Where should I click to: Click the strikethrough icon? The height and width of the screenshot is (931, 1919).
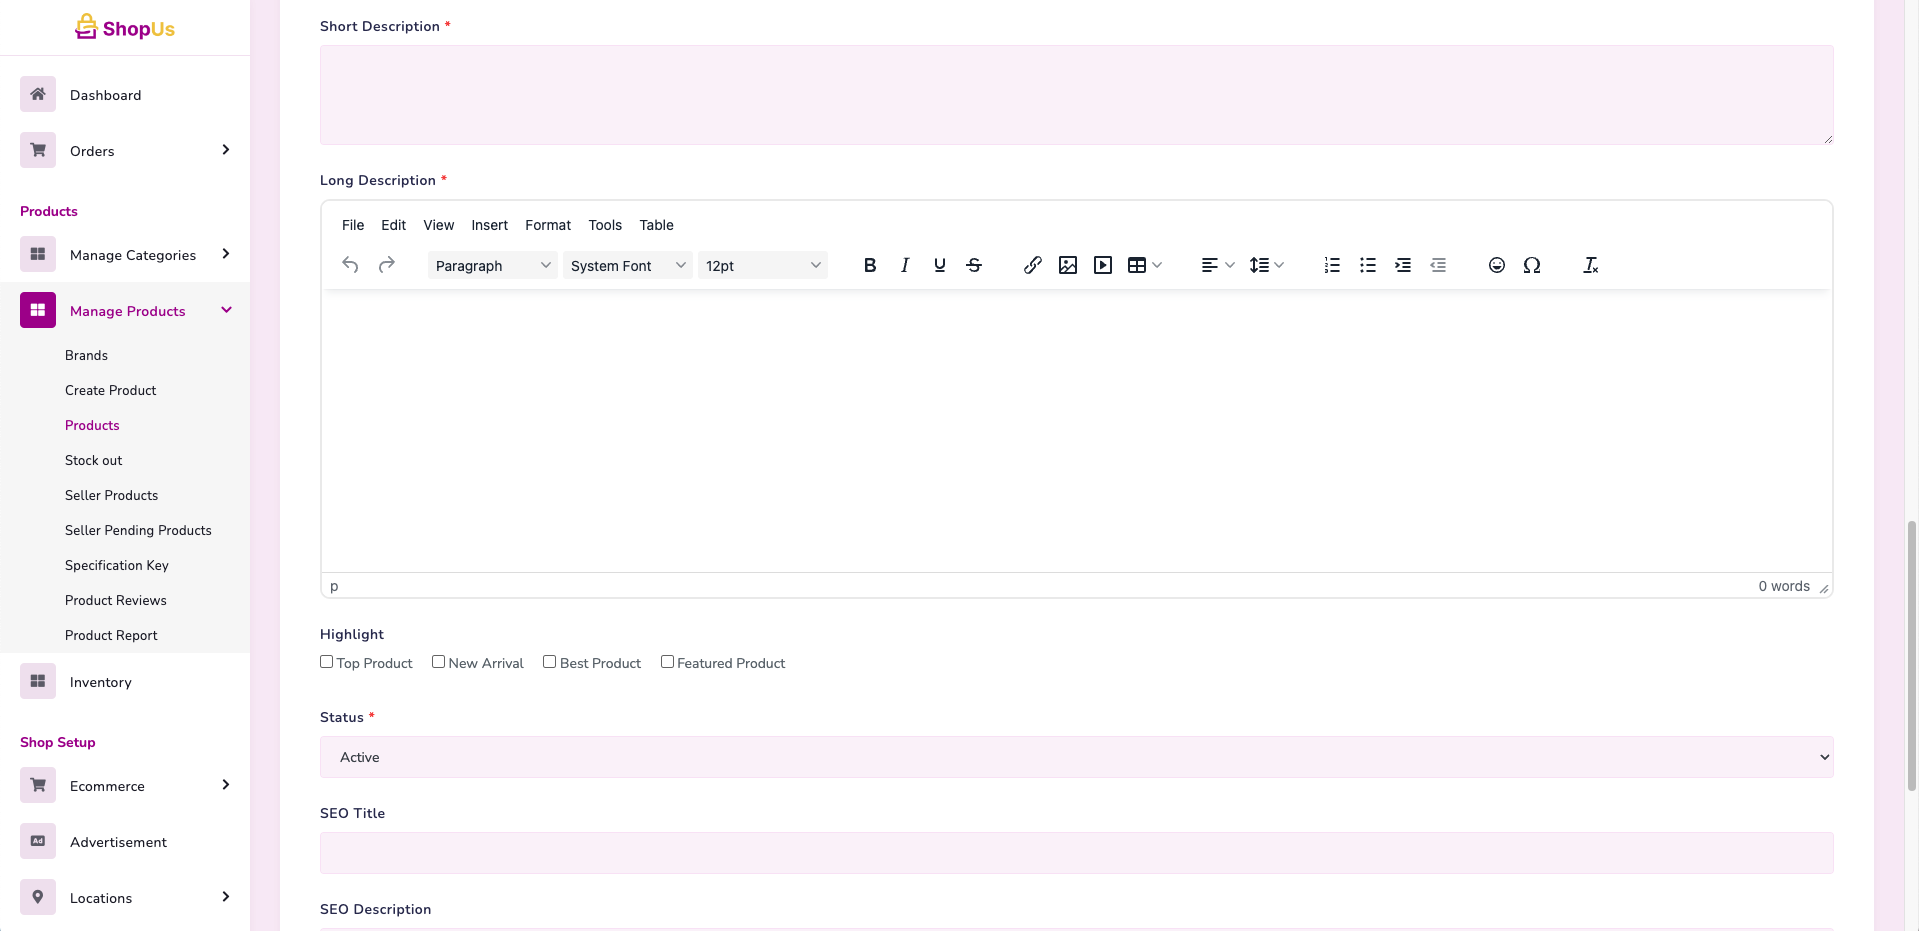pos(974,265)
